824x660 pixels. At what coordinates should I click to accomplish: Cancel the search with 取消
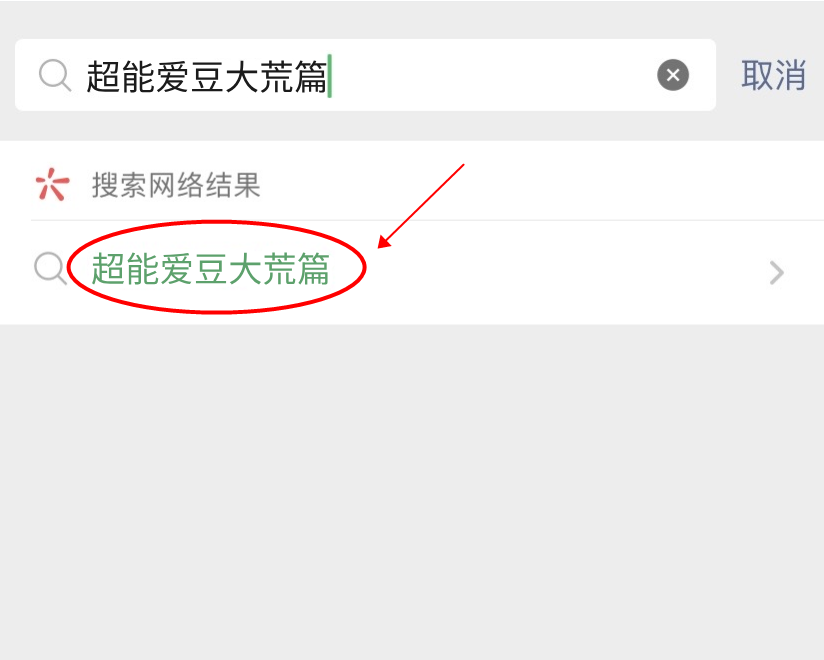[773, 75]
